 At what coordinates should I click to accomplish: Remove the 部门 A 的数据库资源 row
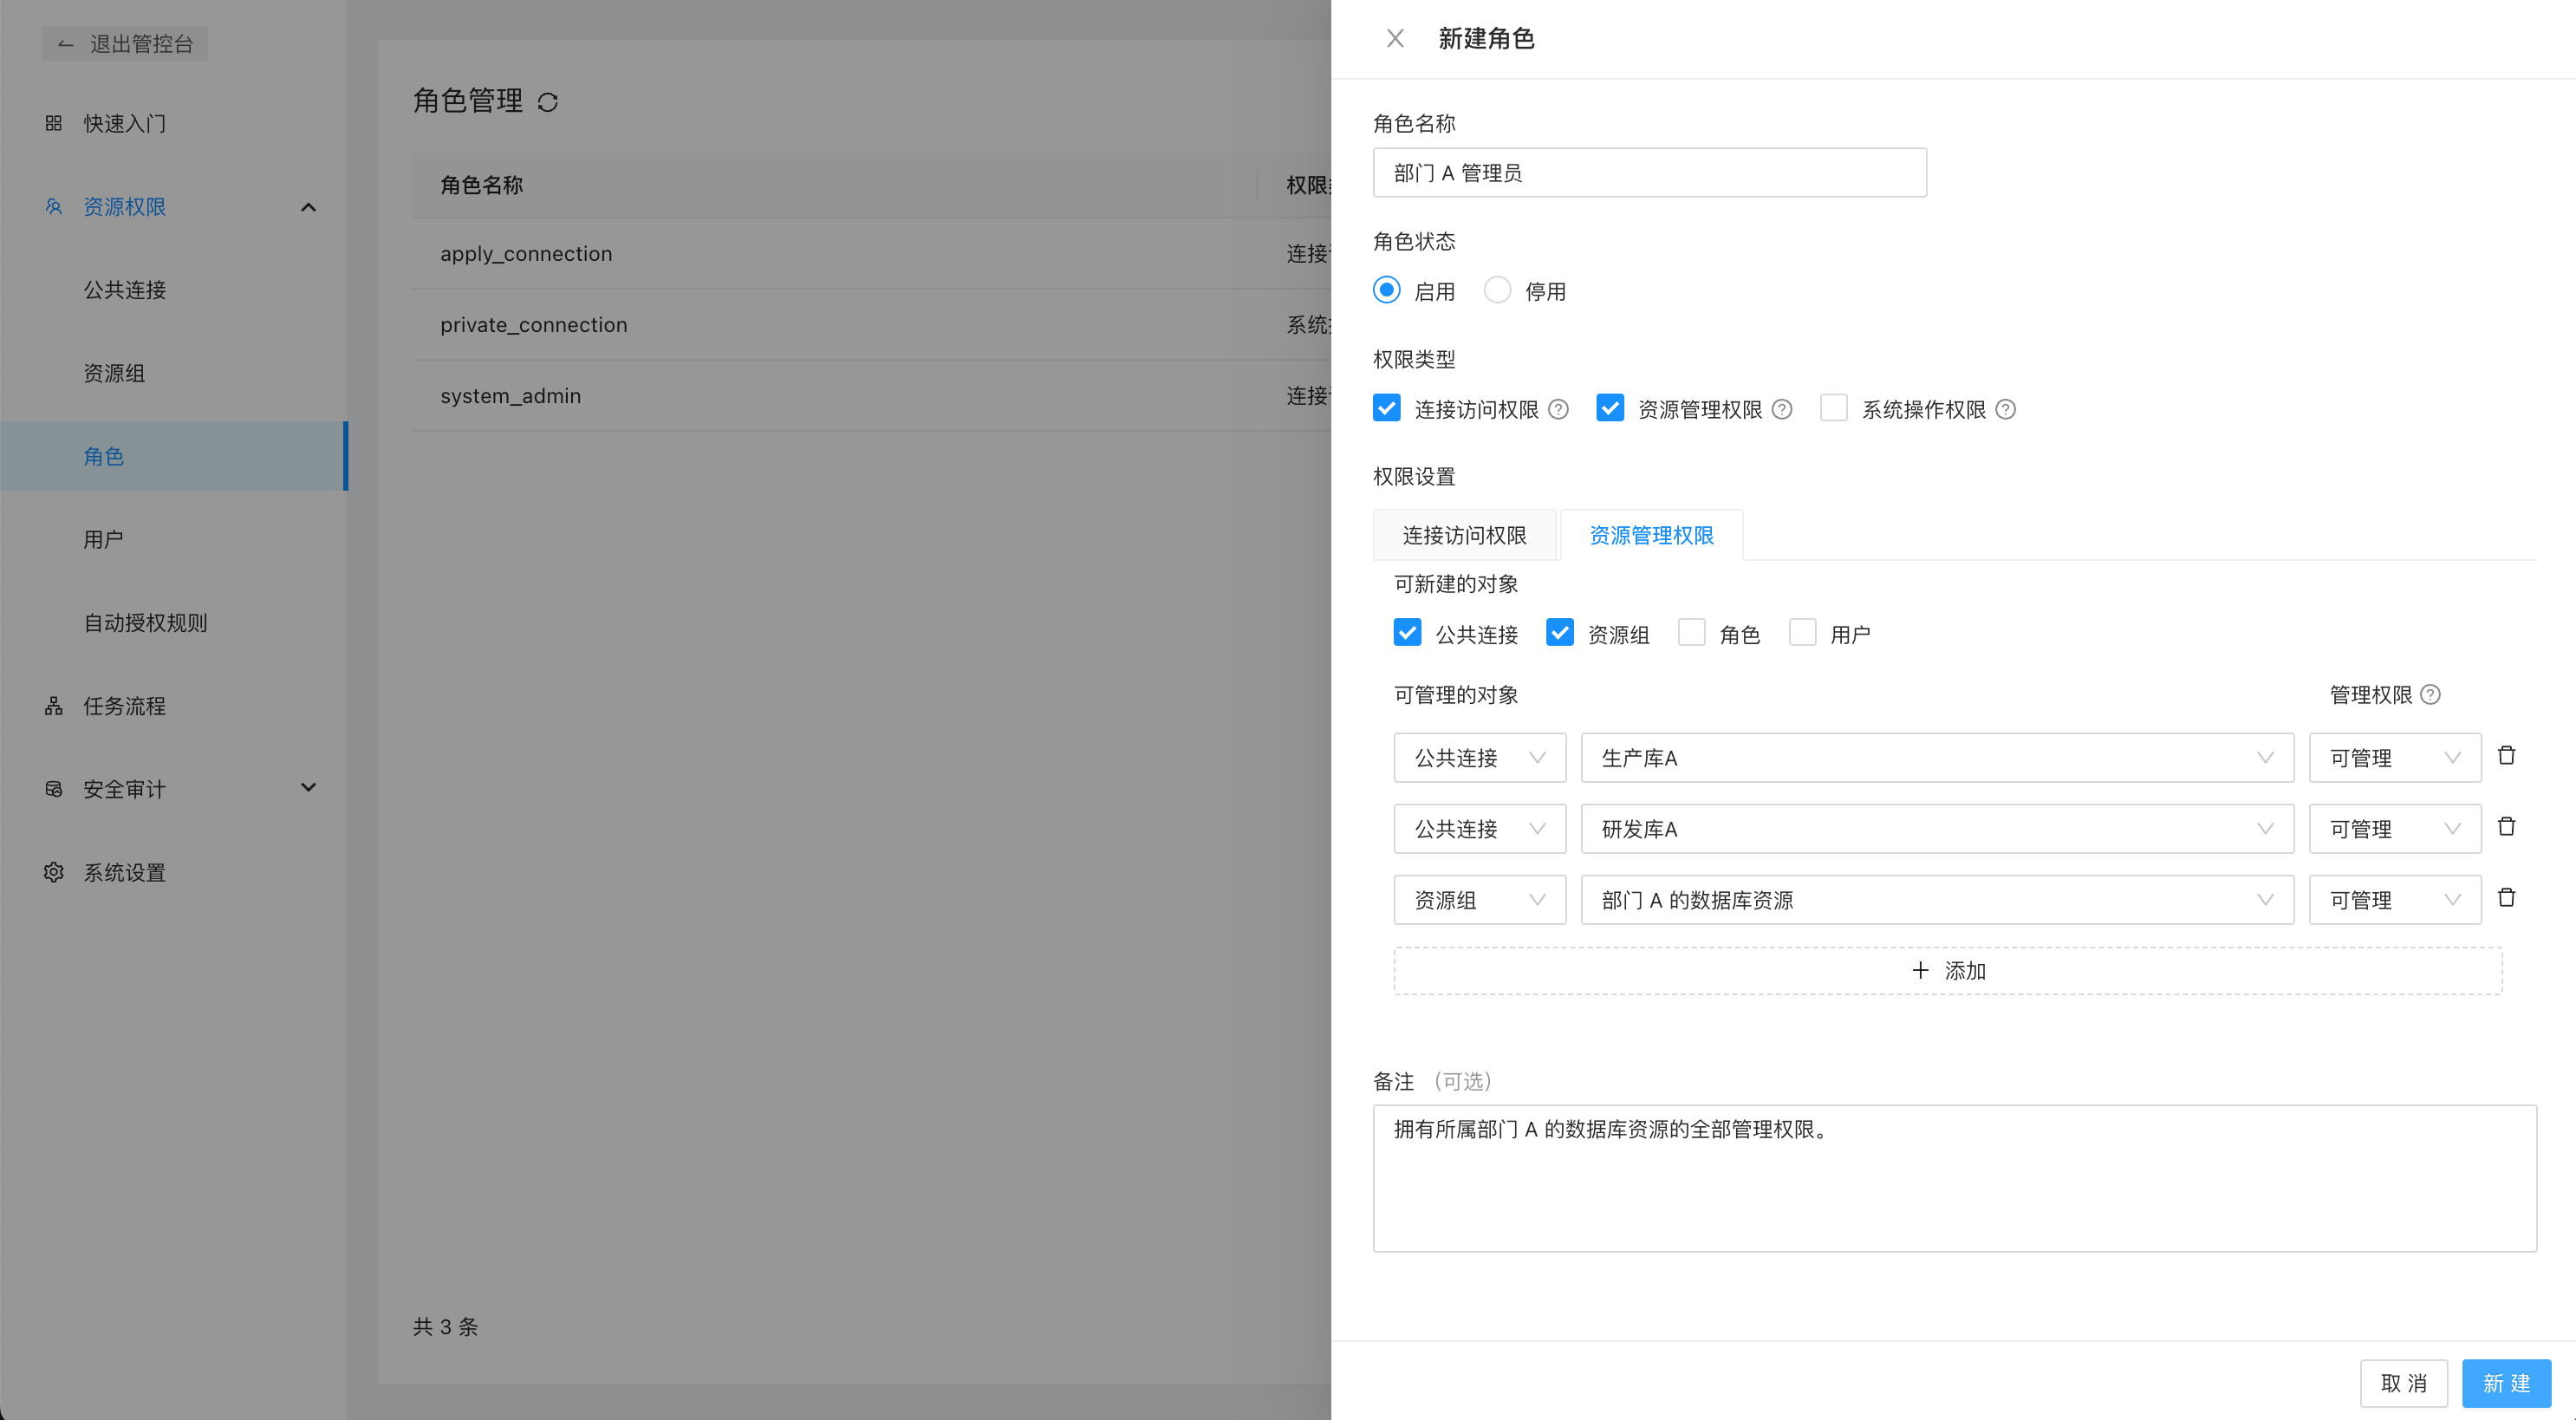(2506, 898)
